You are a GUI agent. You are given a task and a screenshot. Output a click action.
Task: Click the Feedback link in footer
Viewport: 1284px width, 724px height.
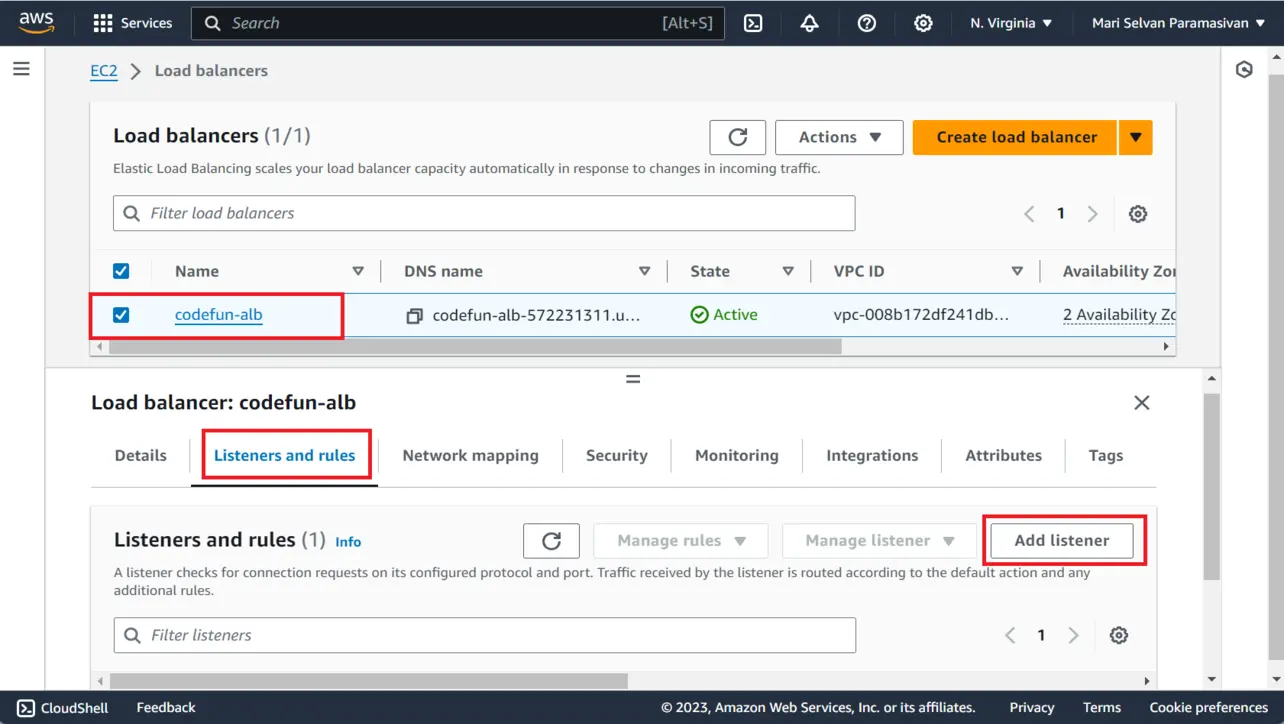(166, 707)
